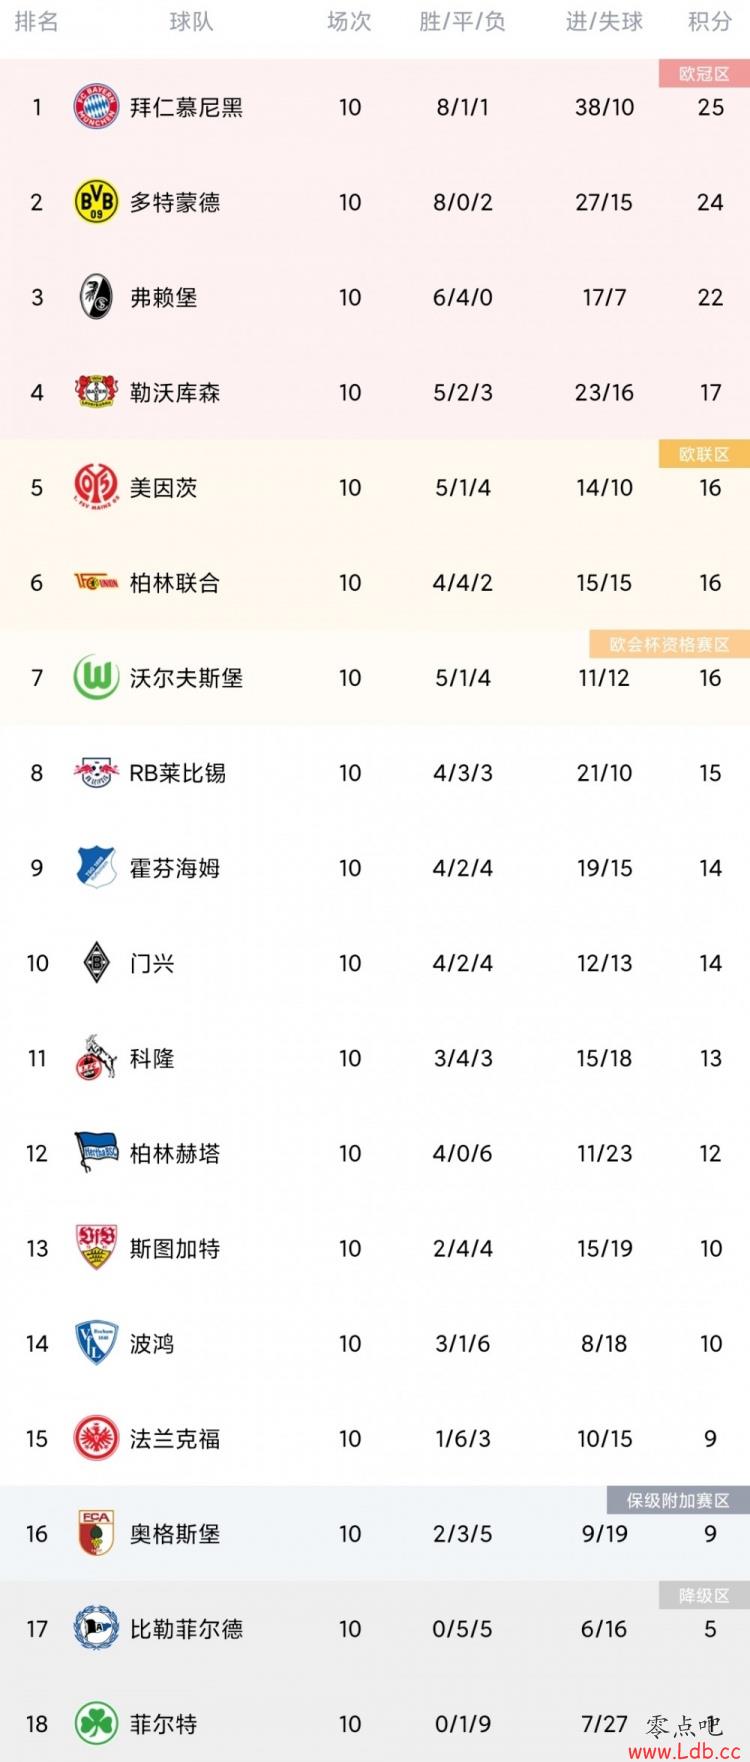Click the Hoffenheim blue crest

click(97, 867)
